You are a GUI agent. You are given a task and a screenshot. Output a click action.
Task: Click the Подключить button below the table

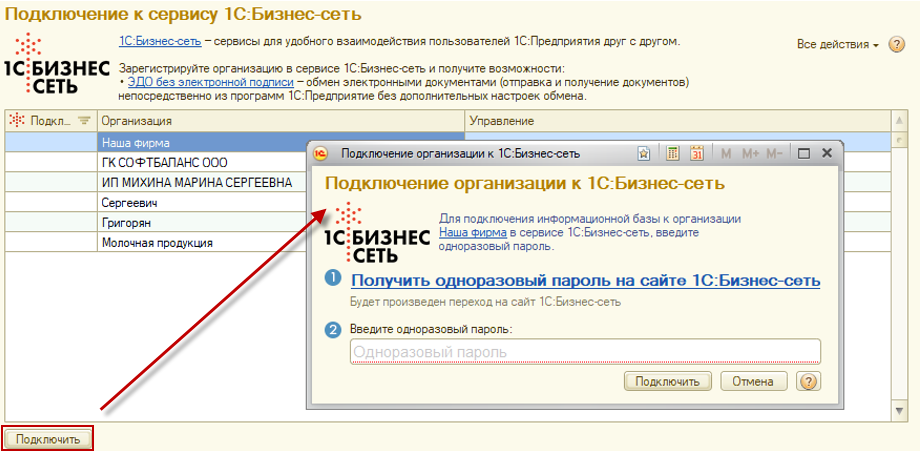pyautogui.click(x=48, y=439)
